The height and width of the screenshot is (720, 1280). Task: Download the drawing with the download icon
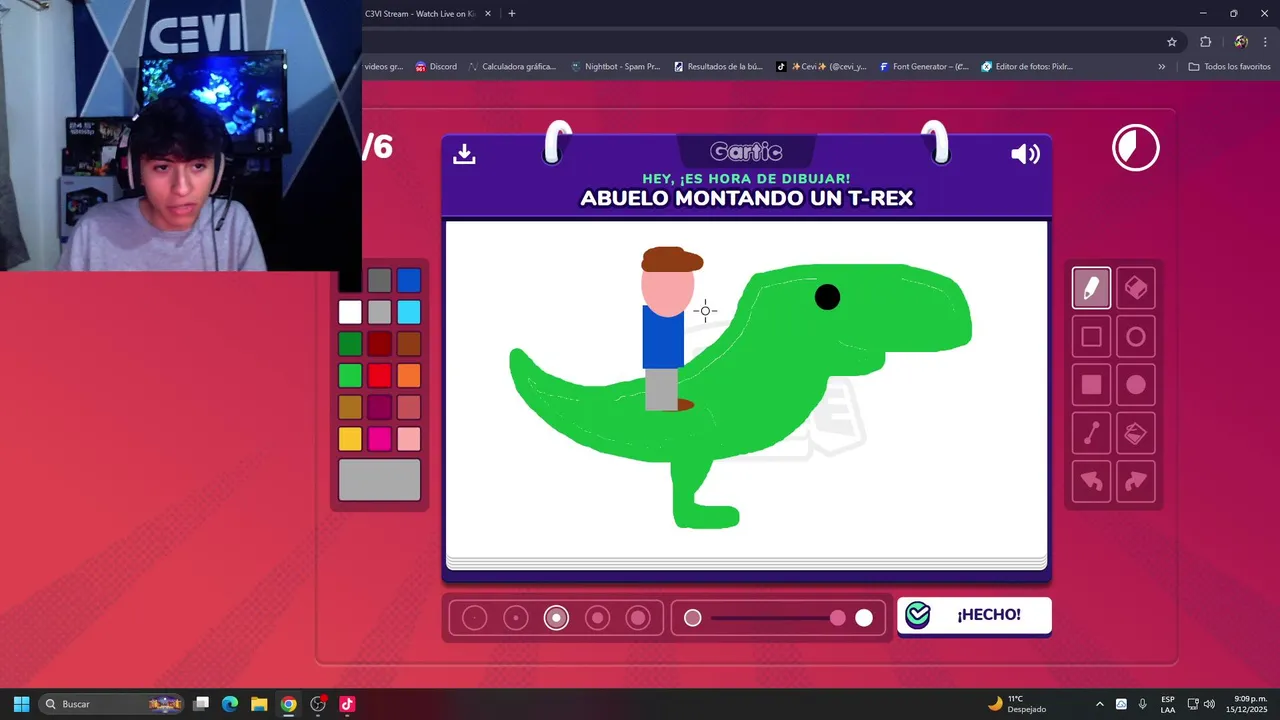pyautogui.click(x=464, y=154)
